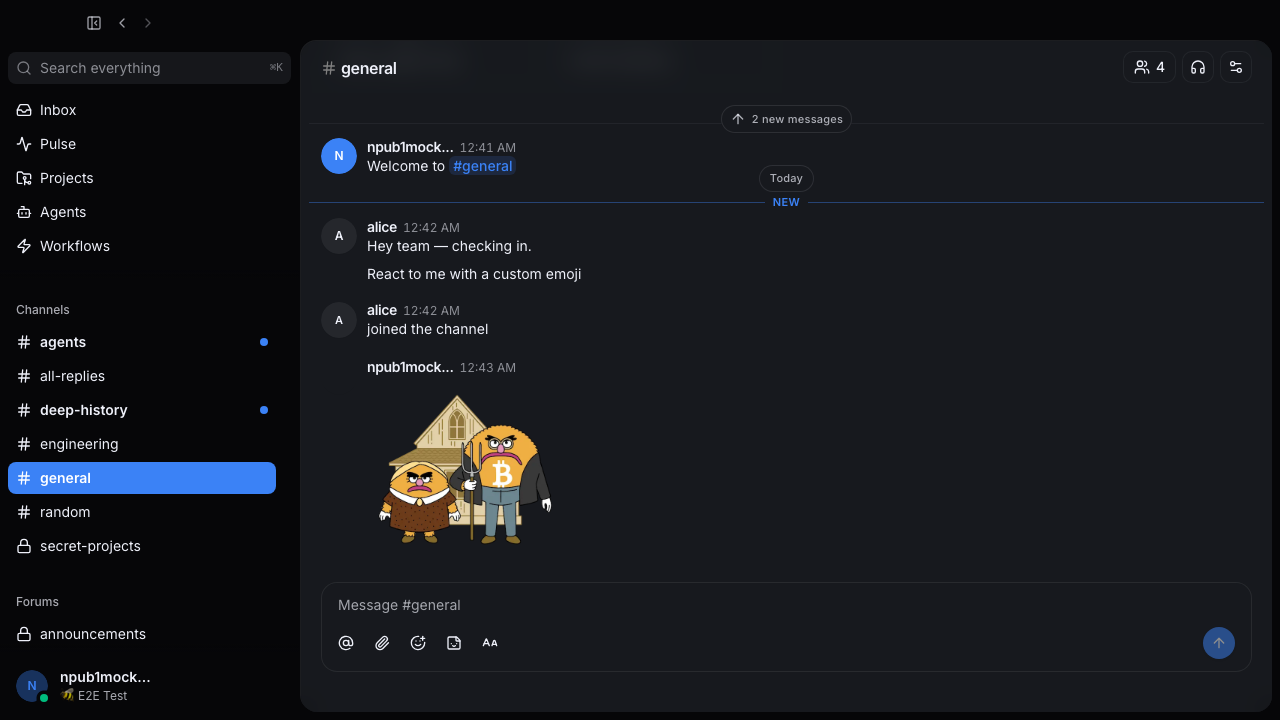Click the #general mention link
Image resolution: width=1280 pixels, height=720 pixels.
tap(482, 166)
